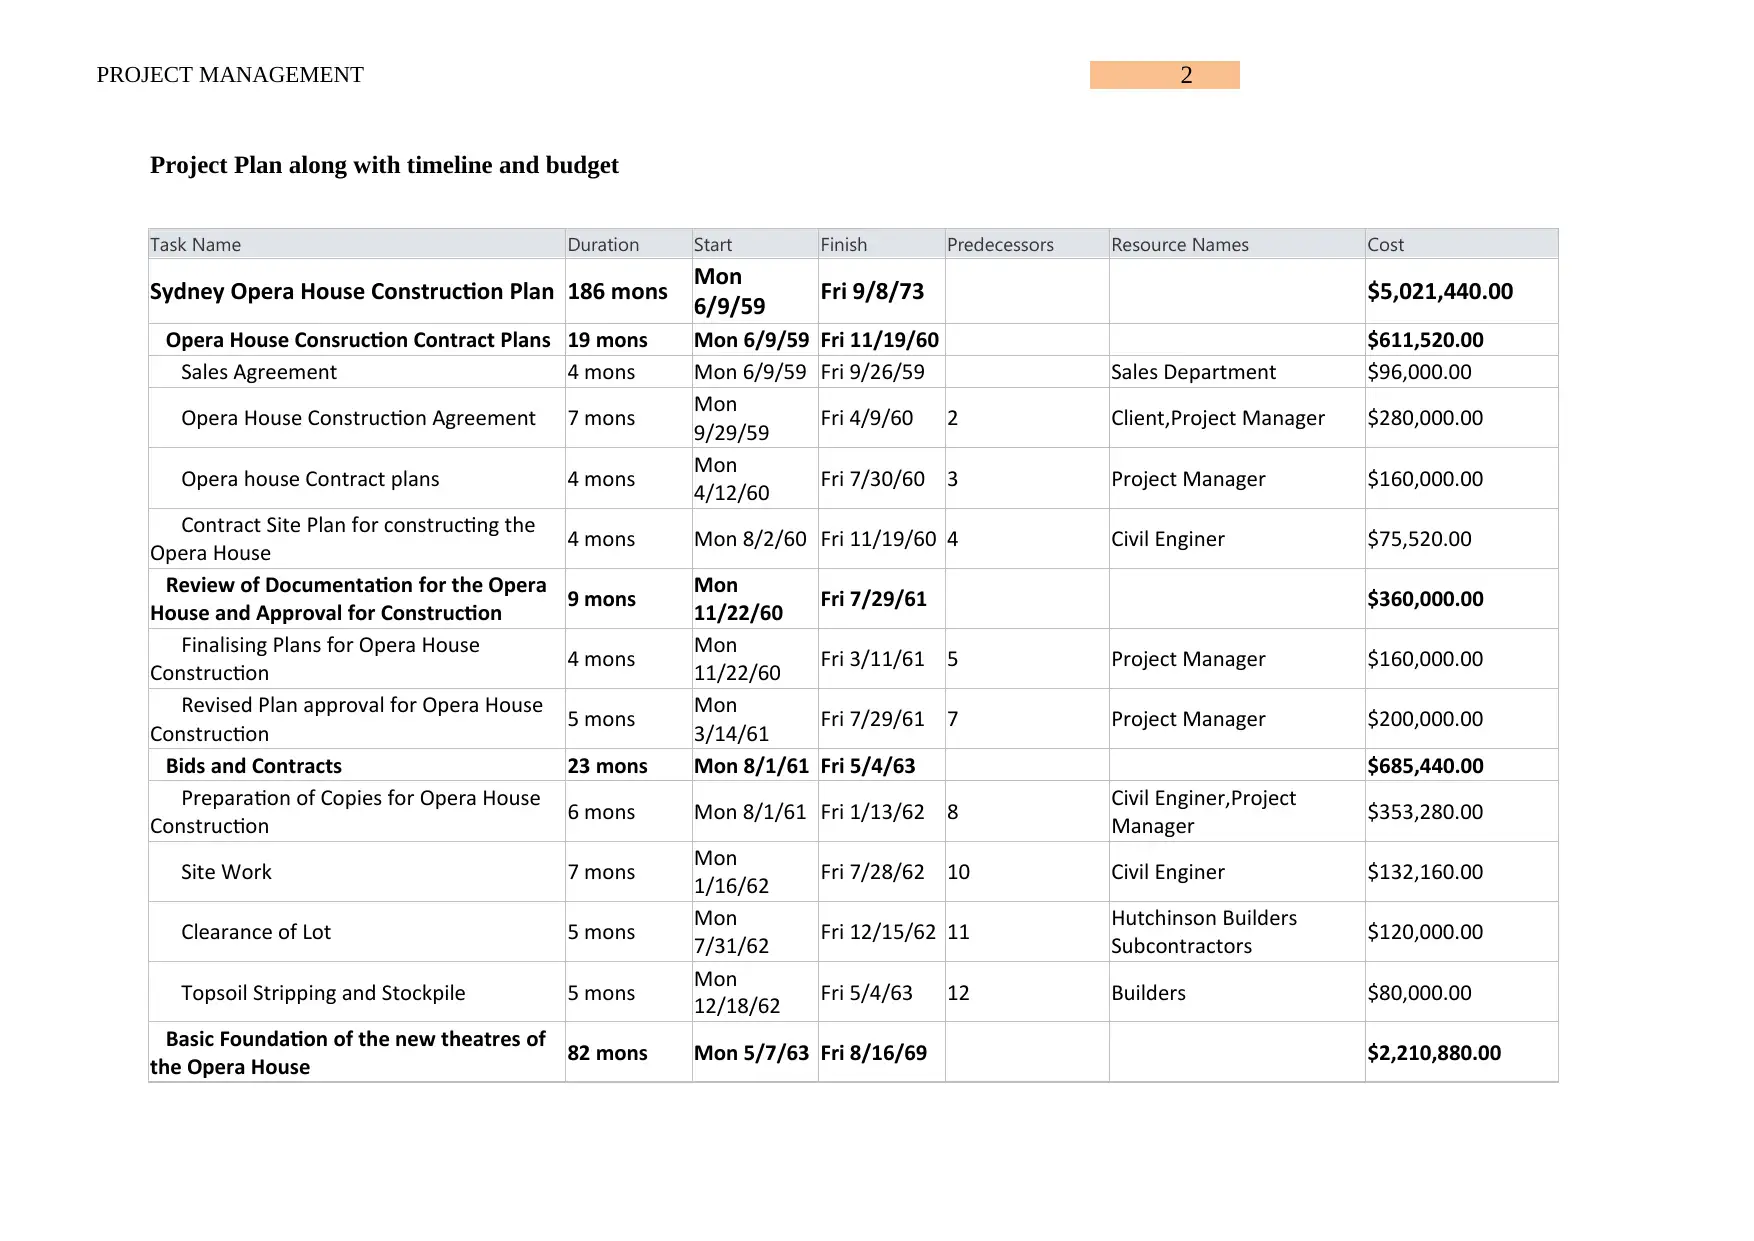Select the heading 'Project Plan along with timeline and budget'
1754x1241 pixels.
tap(384, 165)
